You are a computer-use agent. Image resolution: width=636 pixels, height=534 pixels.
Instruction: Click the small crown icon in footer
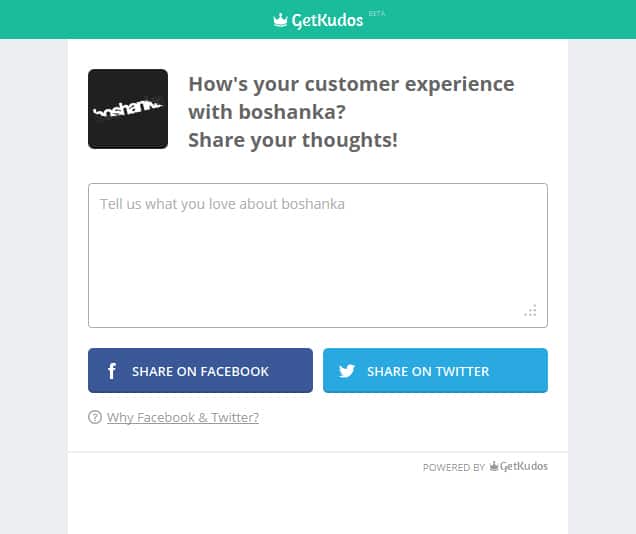[494, 466]
